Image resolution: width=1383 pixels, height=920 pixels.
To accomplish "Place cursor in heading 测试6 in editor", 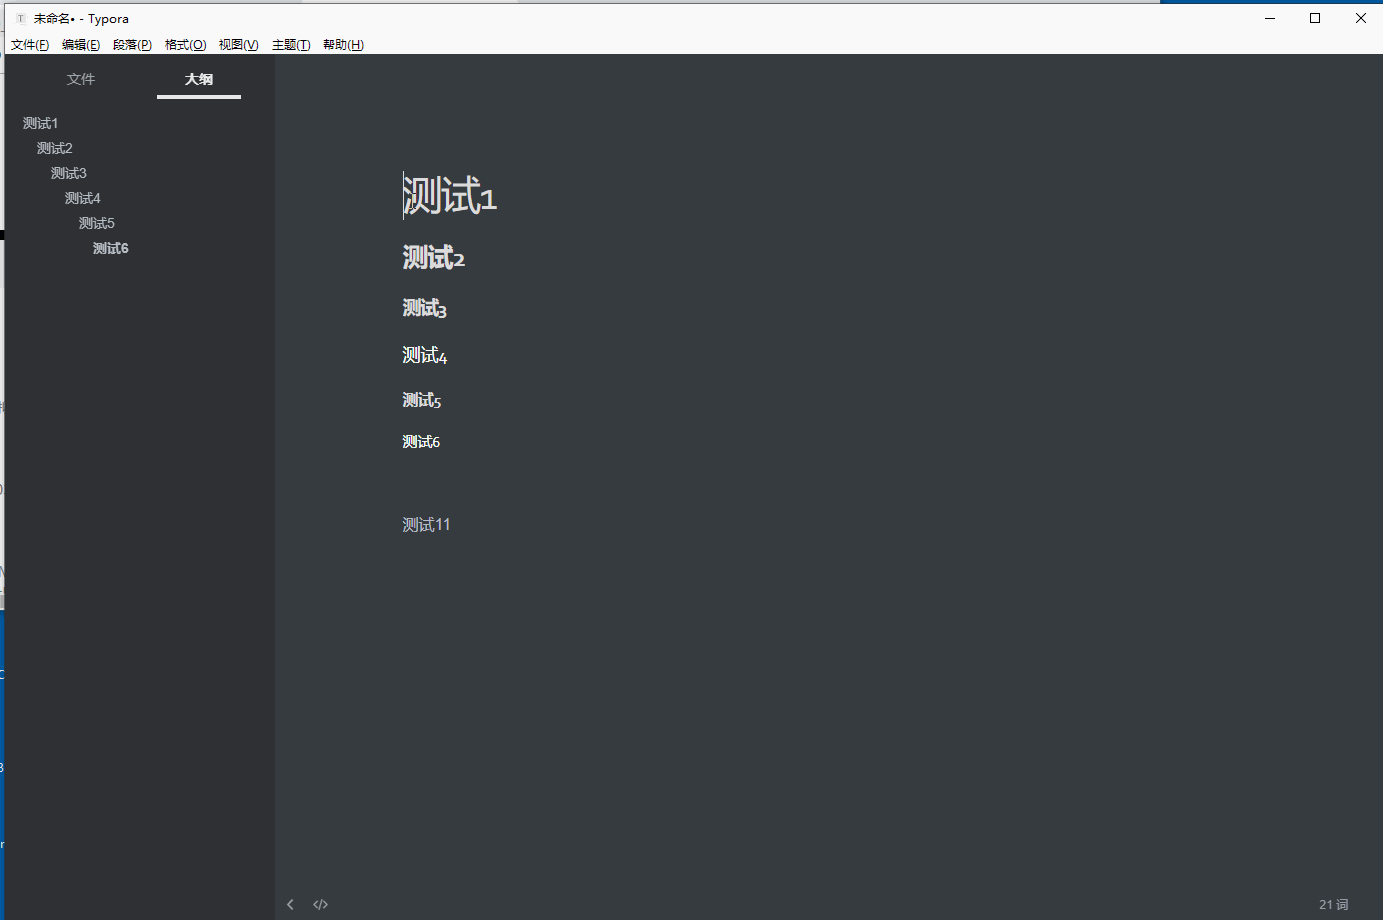I will [421, 441].
